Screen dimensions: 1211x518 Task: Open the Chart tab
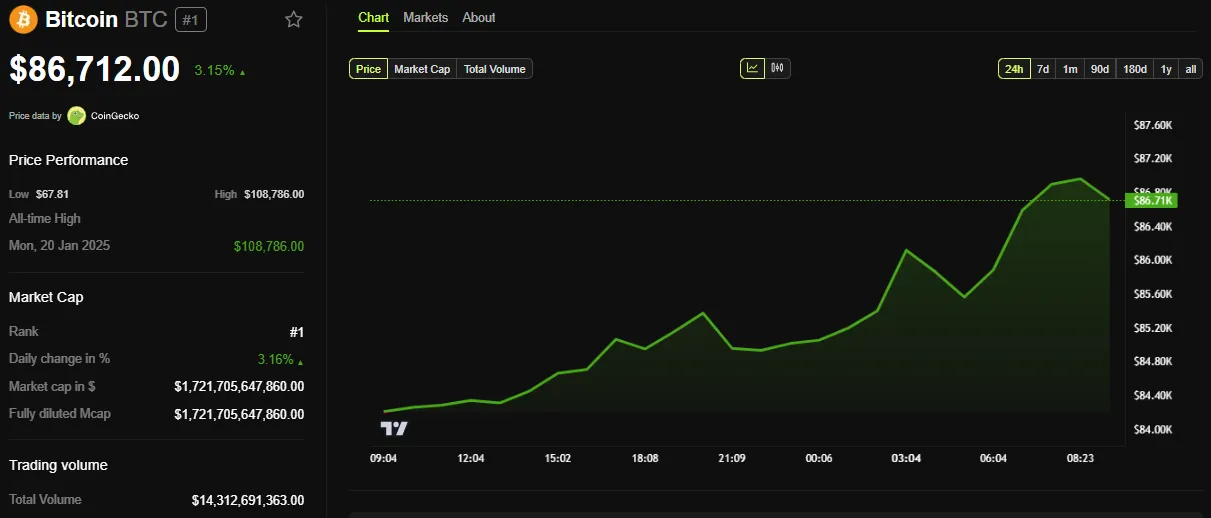click(373, 18)
